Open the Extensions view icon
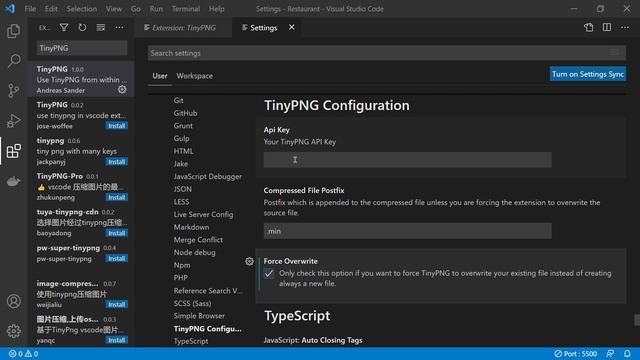Image resolution: width=640 pixels, height=360 pixels. pyautogui.click(x=13, y=151)
